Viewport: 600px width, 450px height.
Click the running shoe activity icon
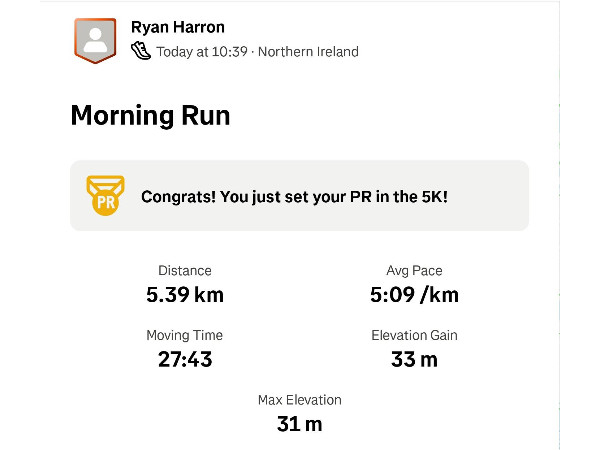pos(141,51)
